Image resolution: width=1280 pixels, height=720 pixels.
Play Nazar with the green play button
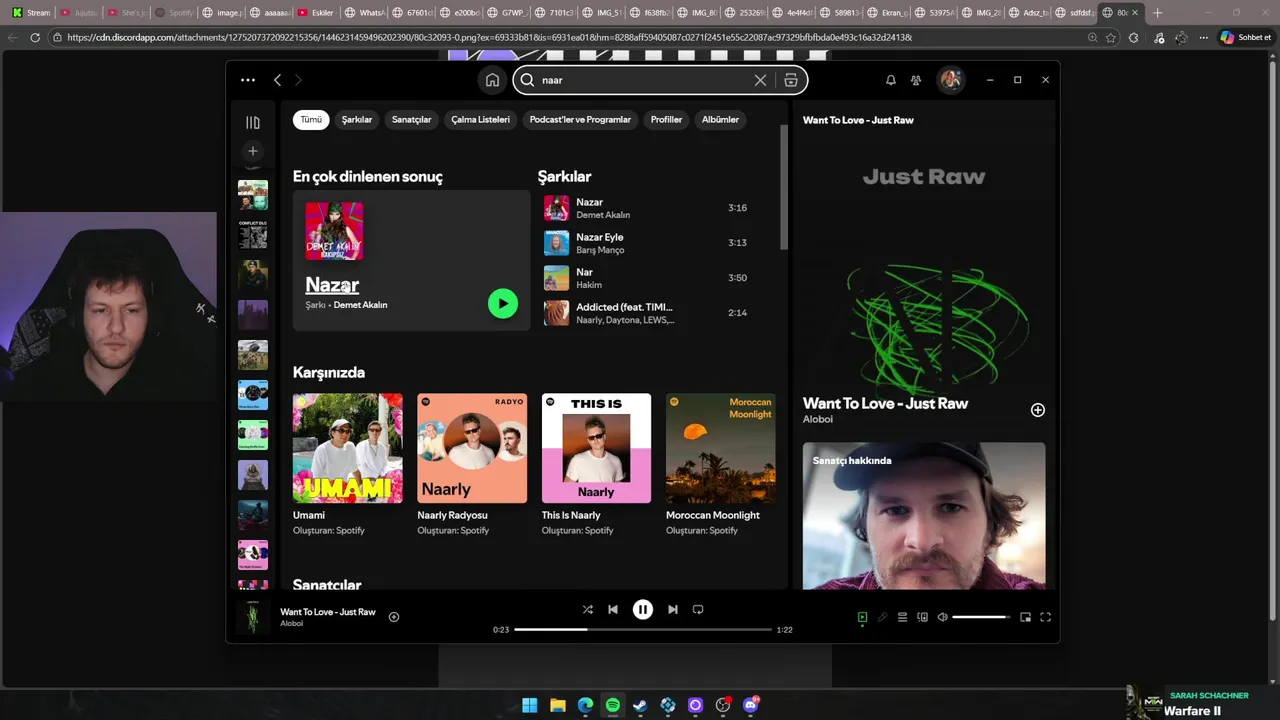(x=503, y=303)
